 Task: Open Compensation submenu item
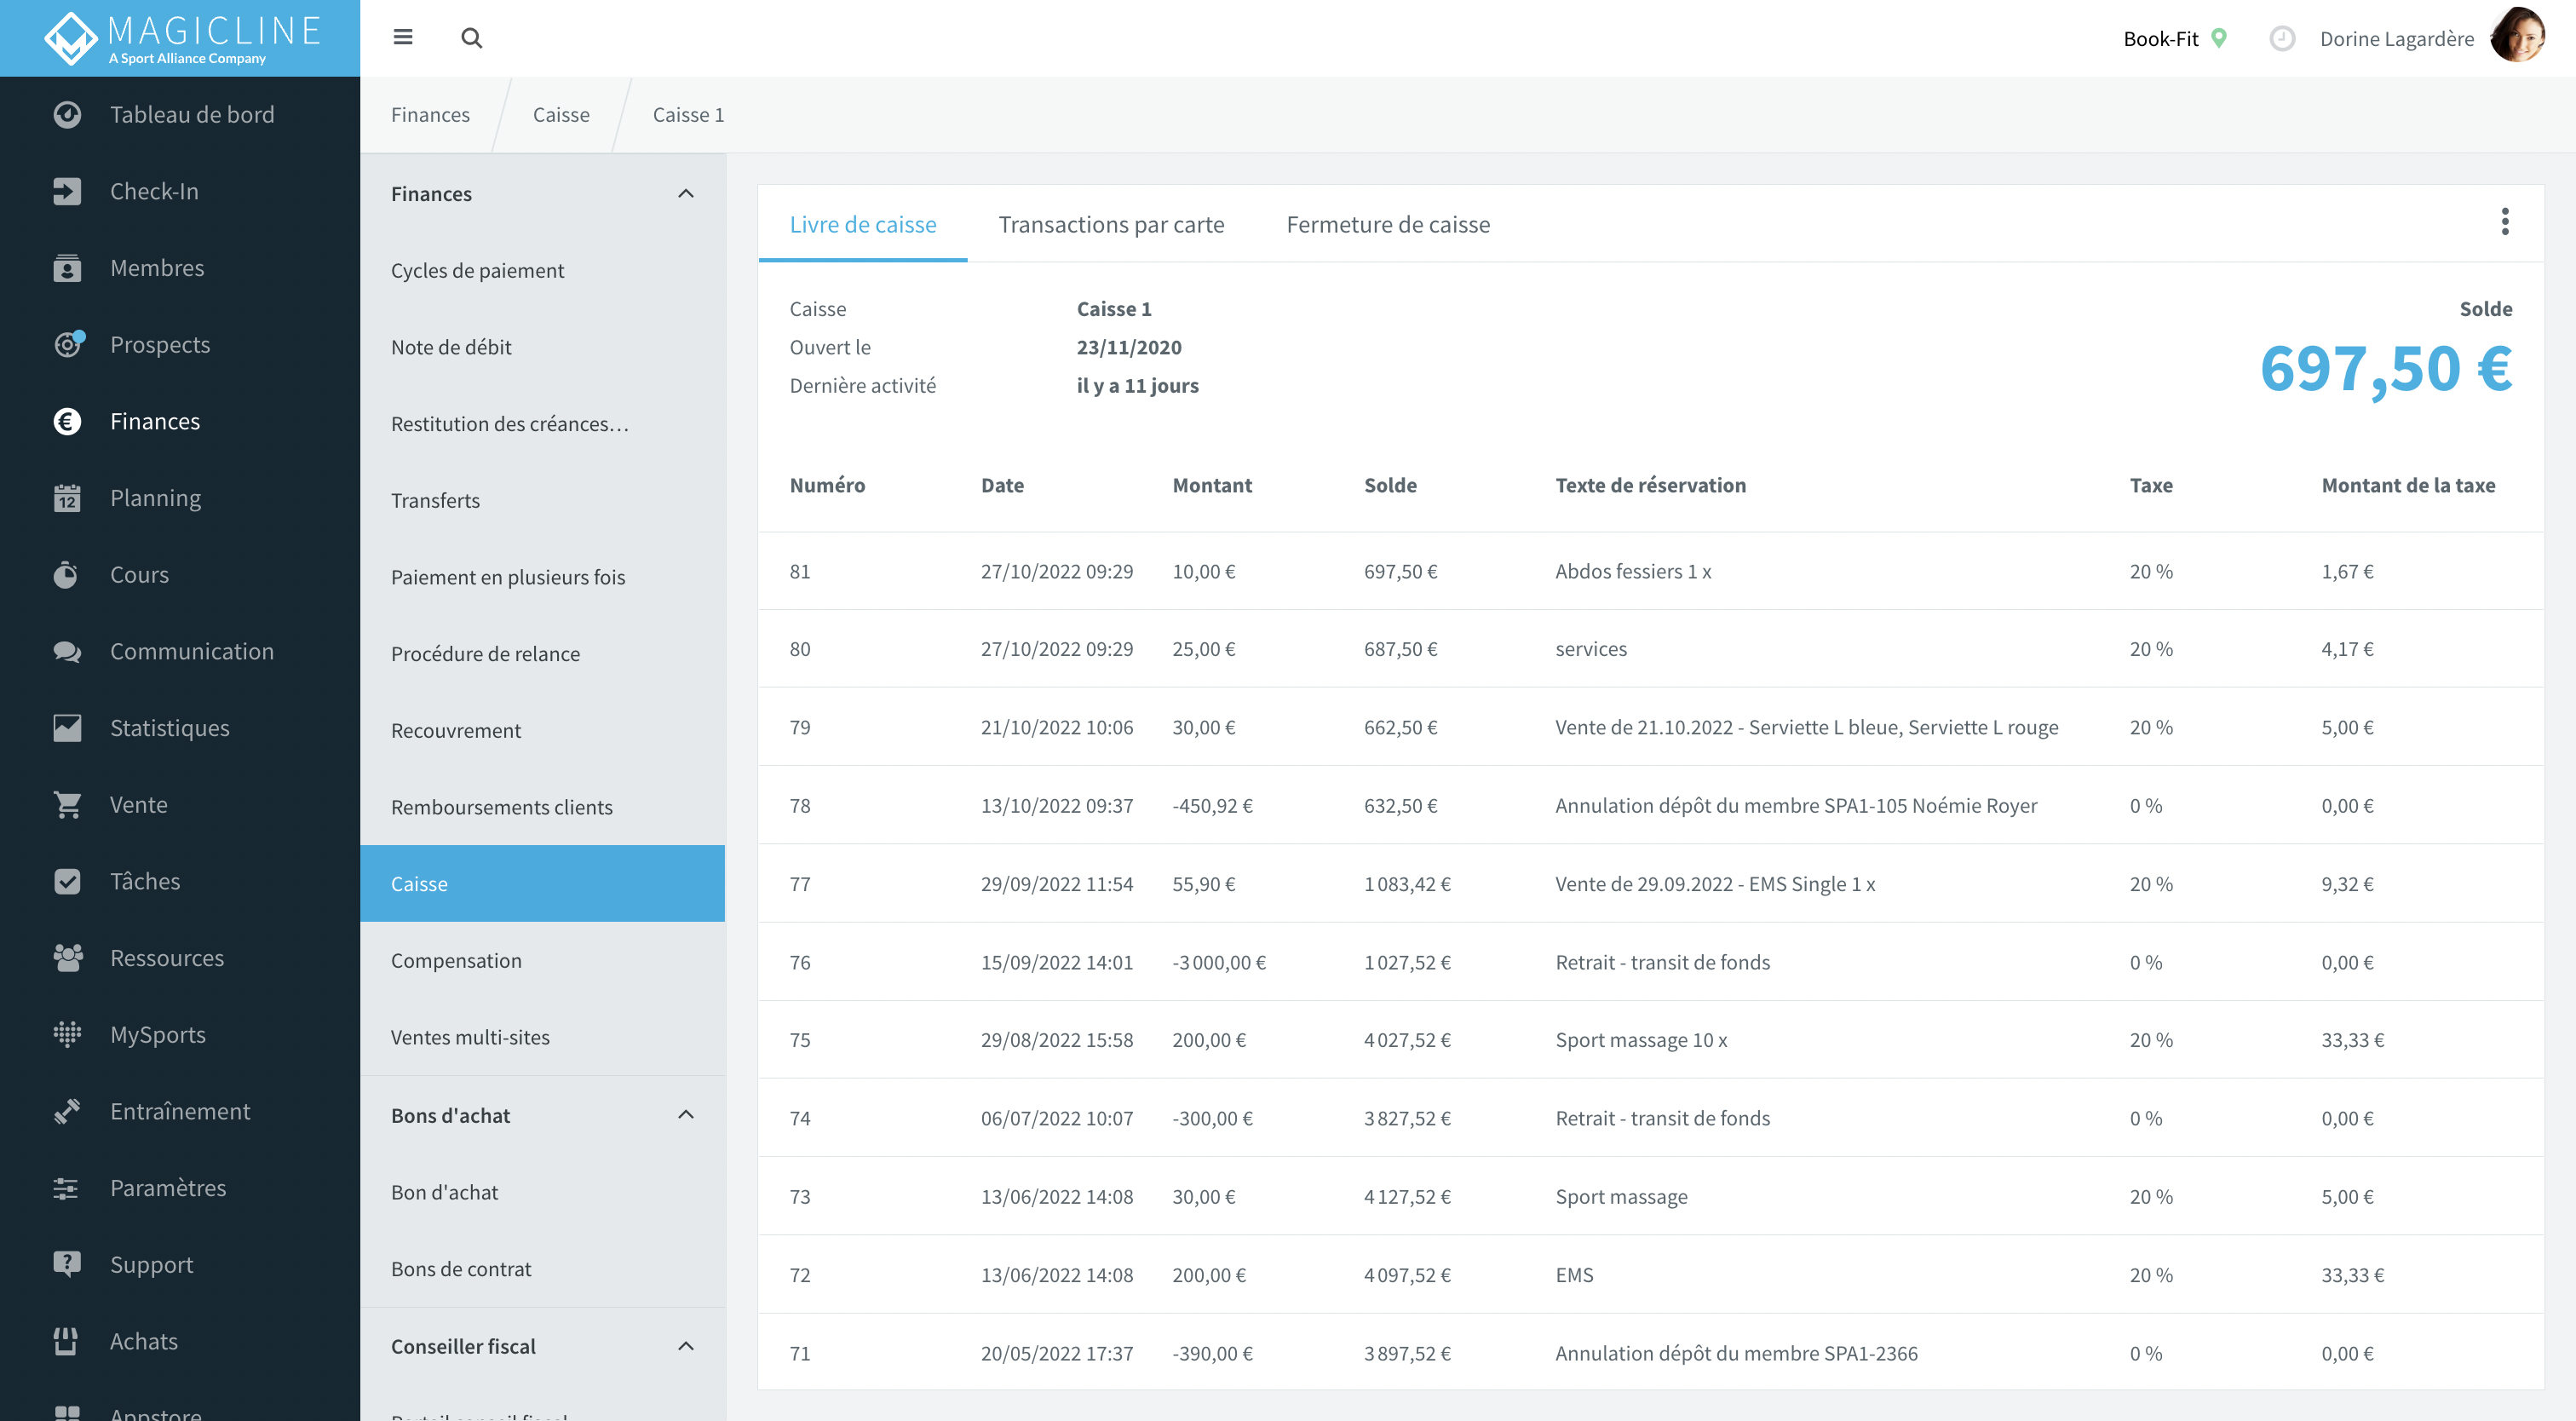click(x=543, y=960)
